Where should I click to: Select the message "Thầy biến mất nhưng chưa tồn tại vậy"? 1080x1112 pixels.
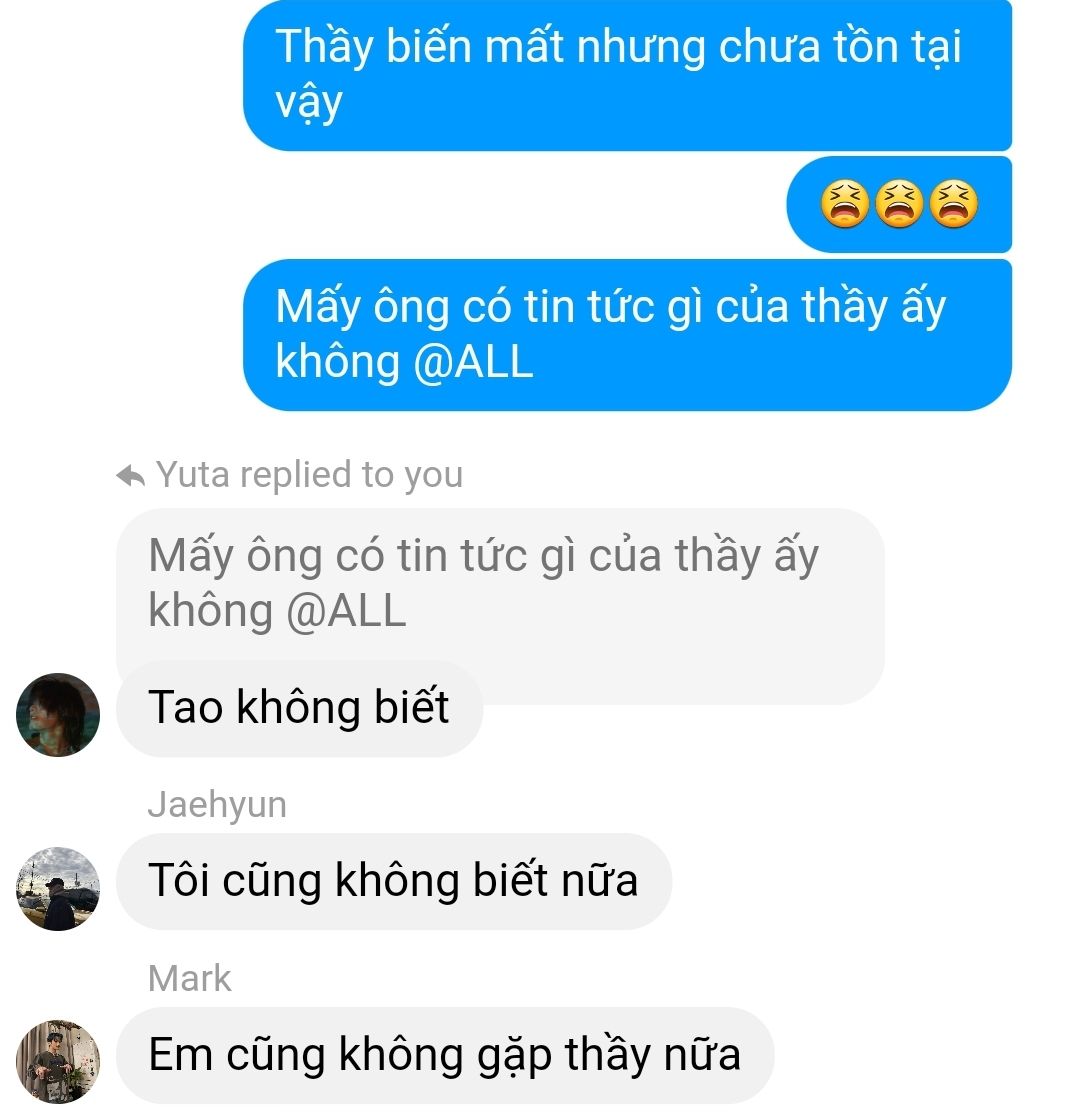[x=628, y=74]
